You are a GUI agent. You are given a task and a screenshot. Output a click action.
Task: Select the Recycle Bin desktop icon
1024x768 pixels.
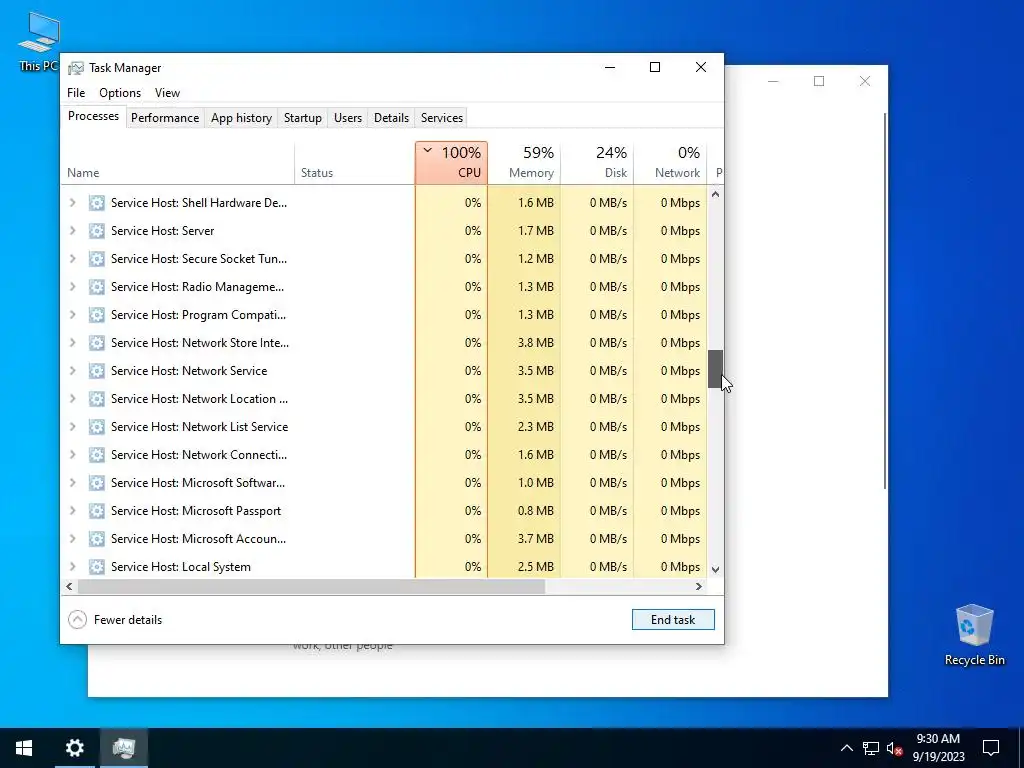(x=974, y=635)
